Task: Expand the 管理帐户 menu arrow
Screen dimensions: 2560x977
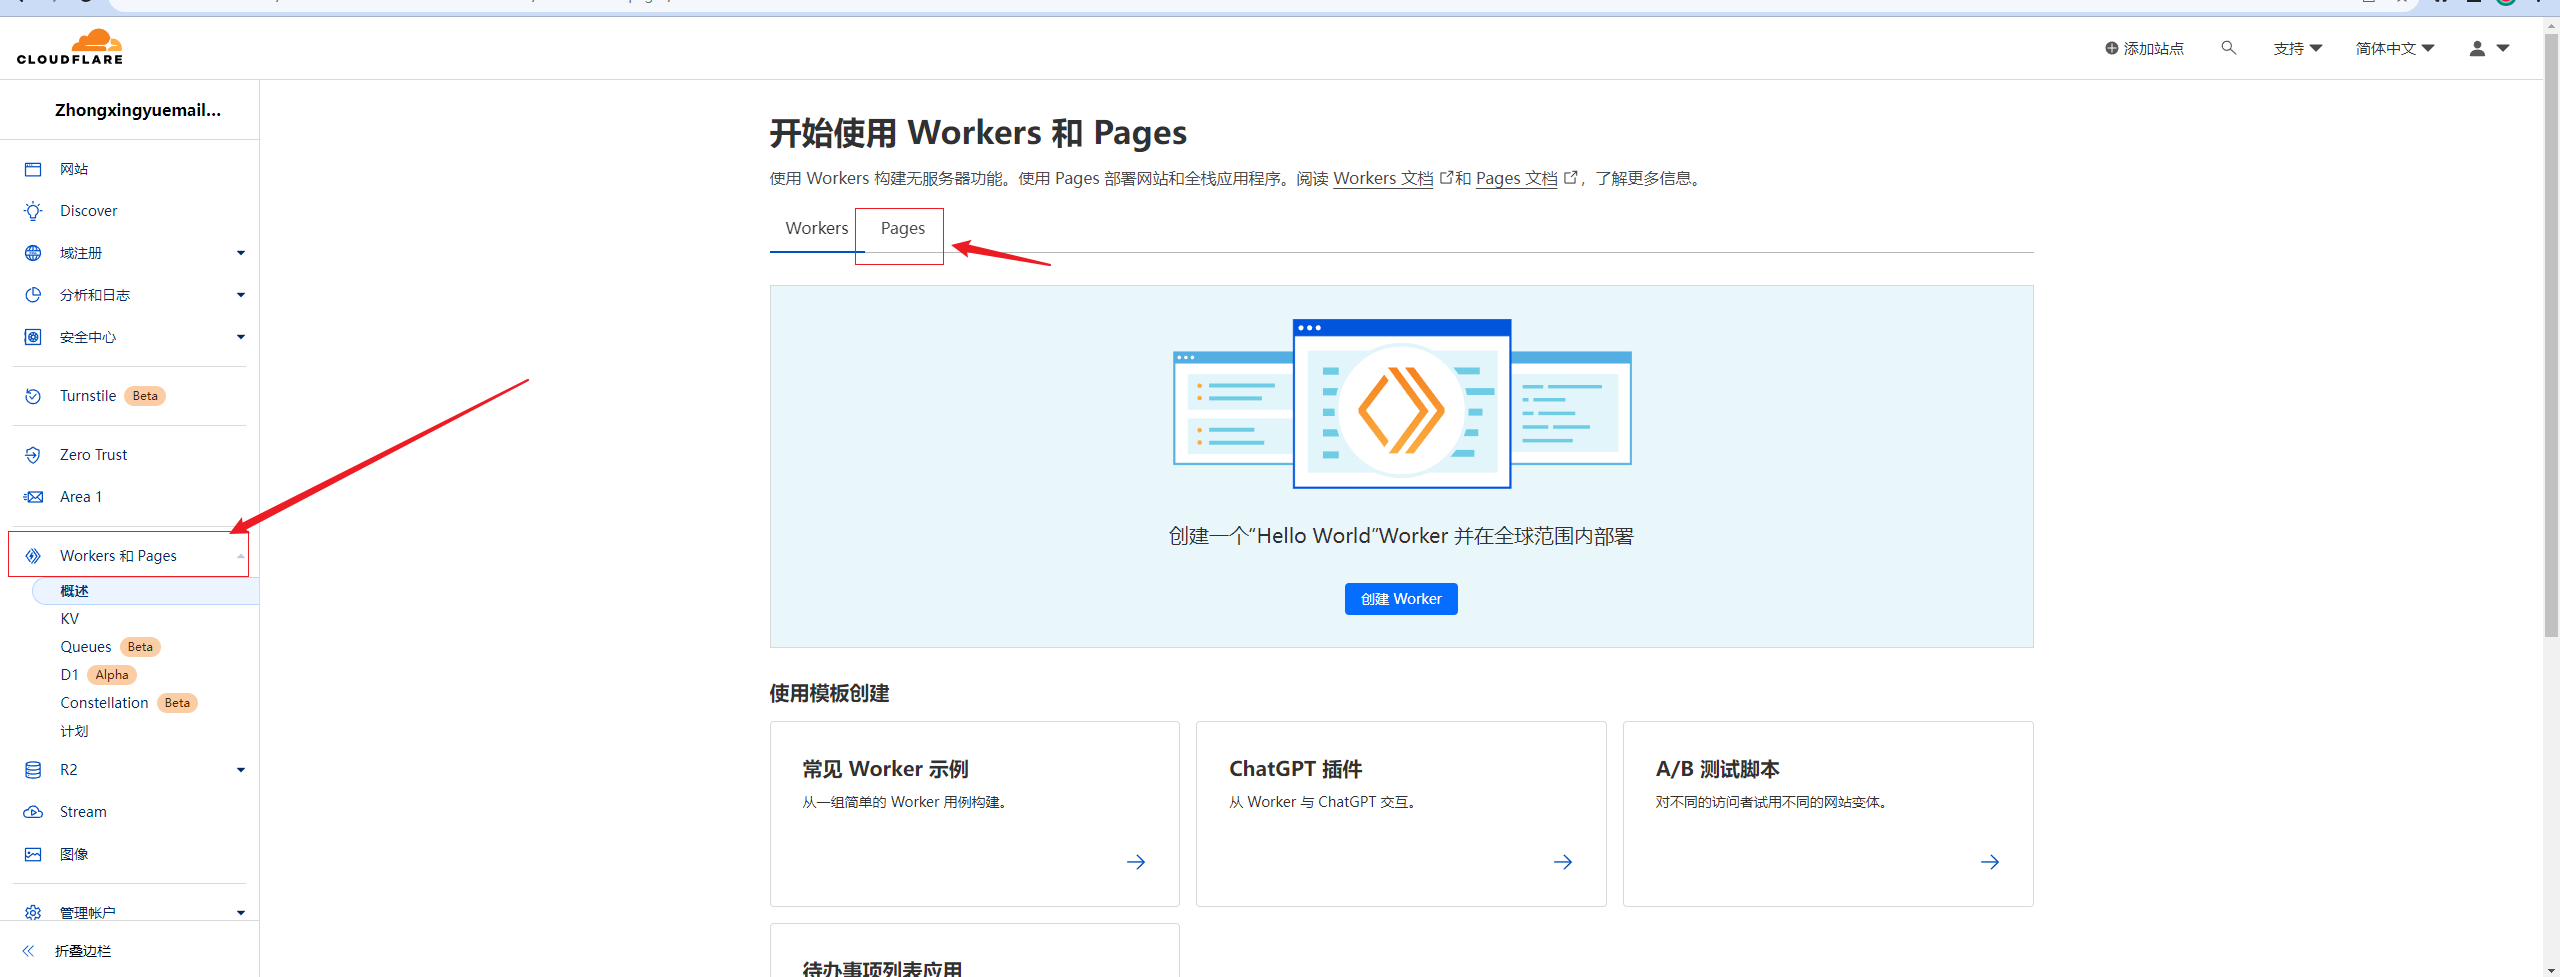Action: [241, 913]
